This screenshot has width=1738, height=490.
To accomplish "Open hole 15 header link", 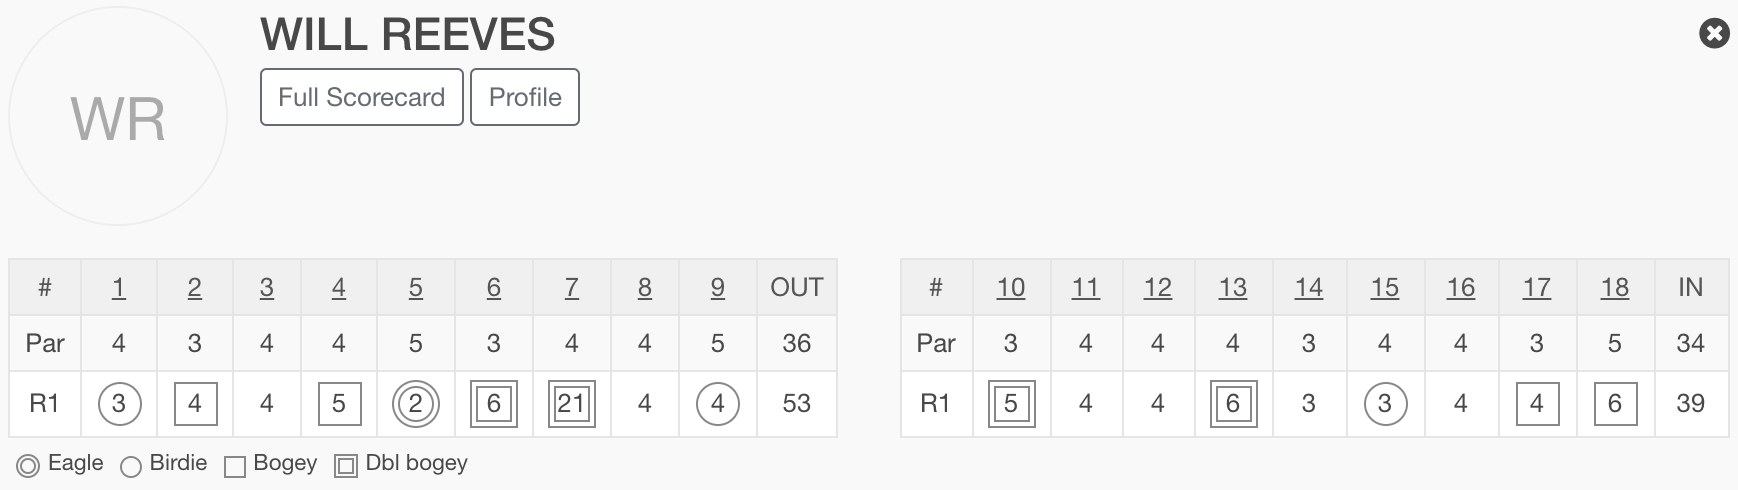I will click(x=1384, y=288).
